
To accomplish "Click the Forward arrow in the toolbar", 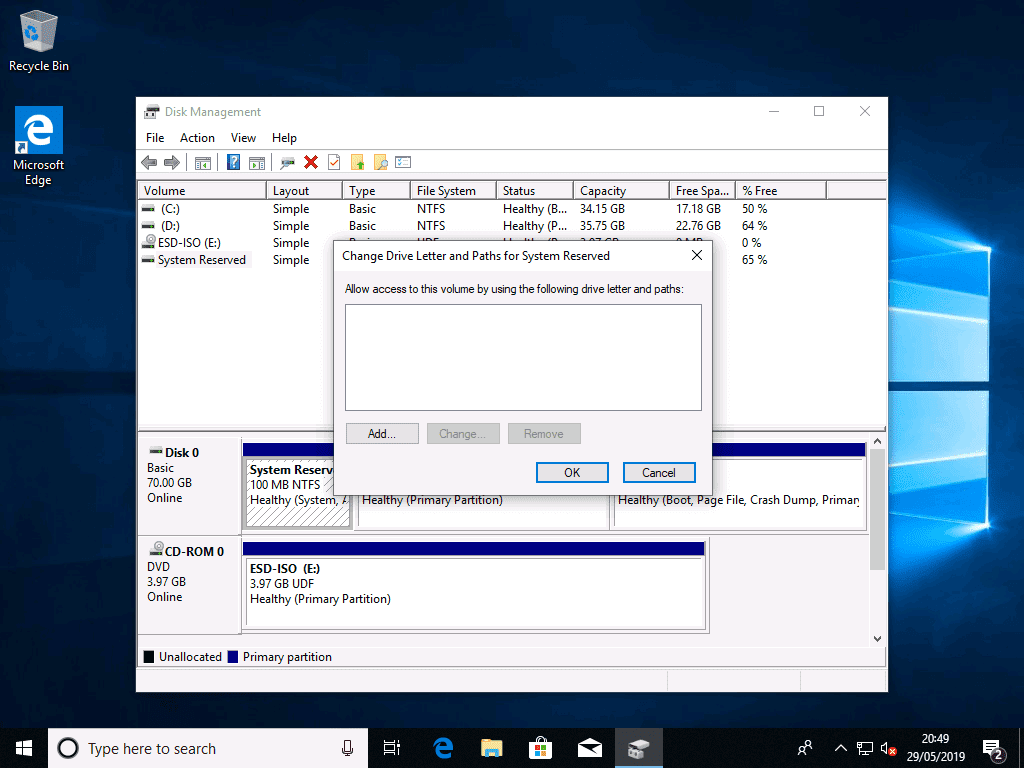I will click(x=172, y=163).
